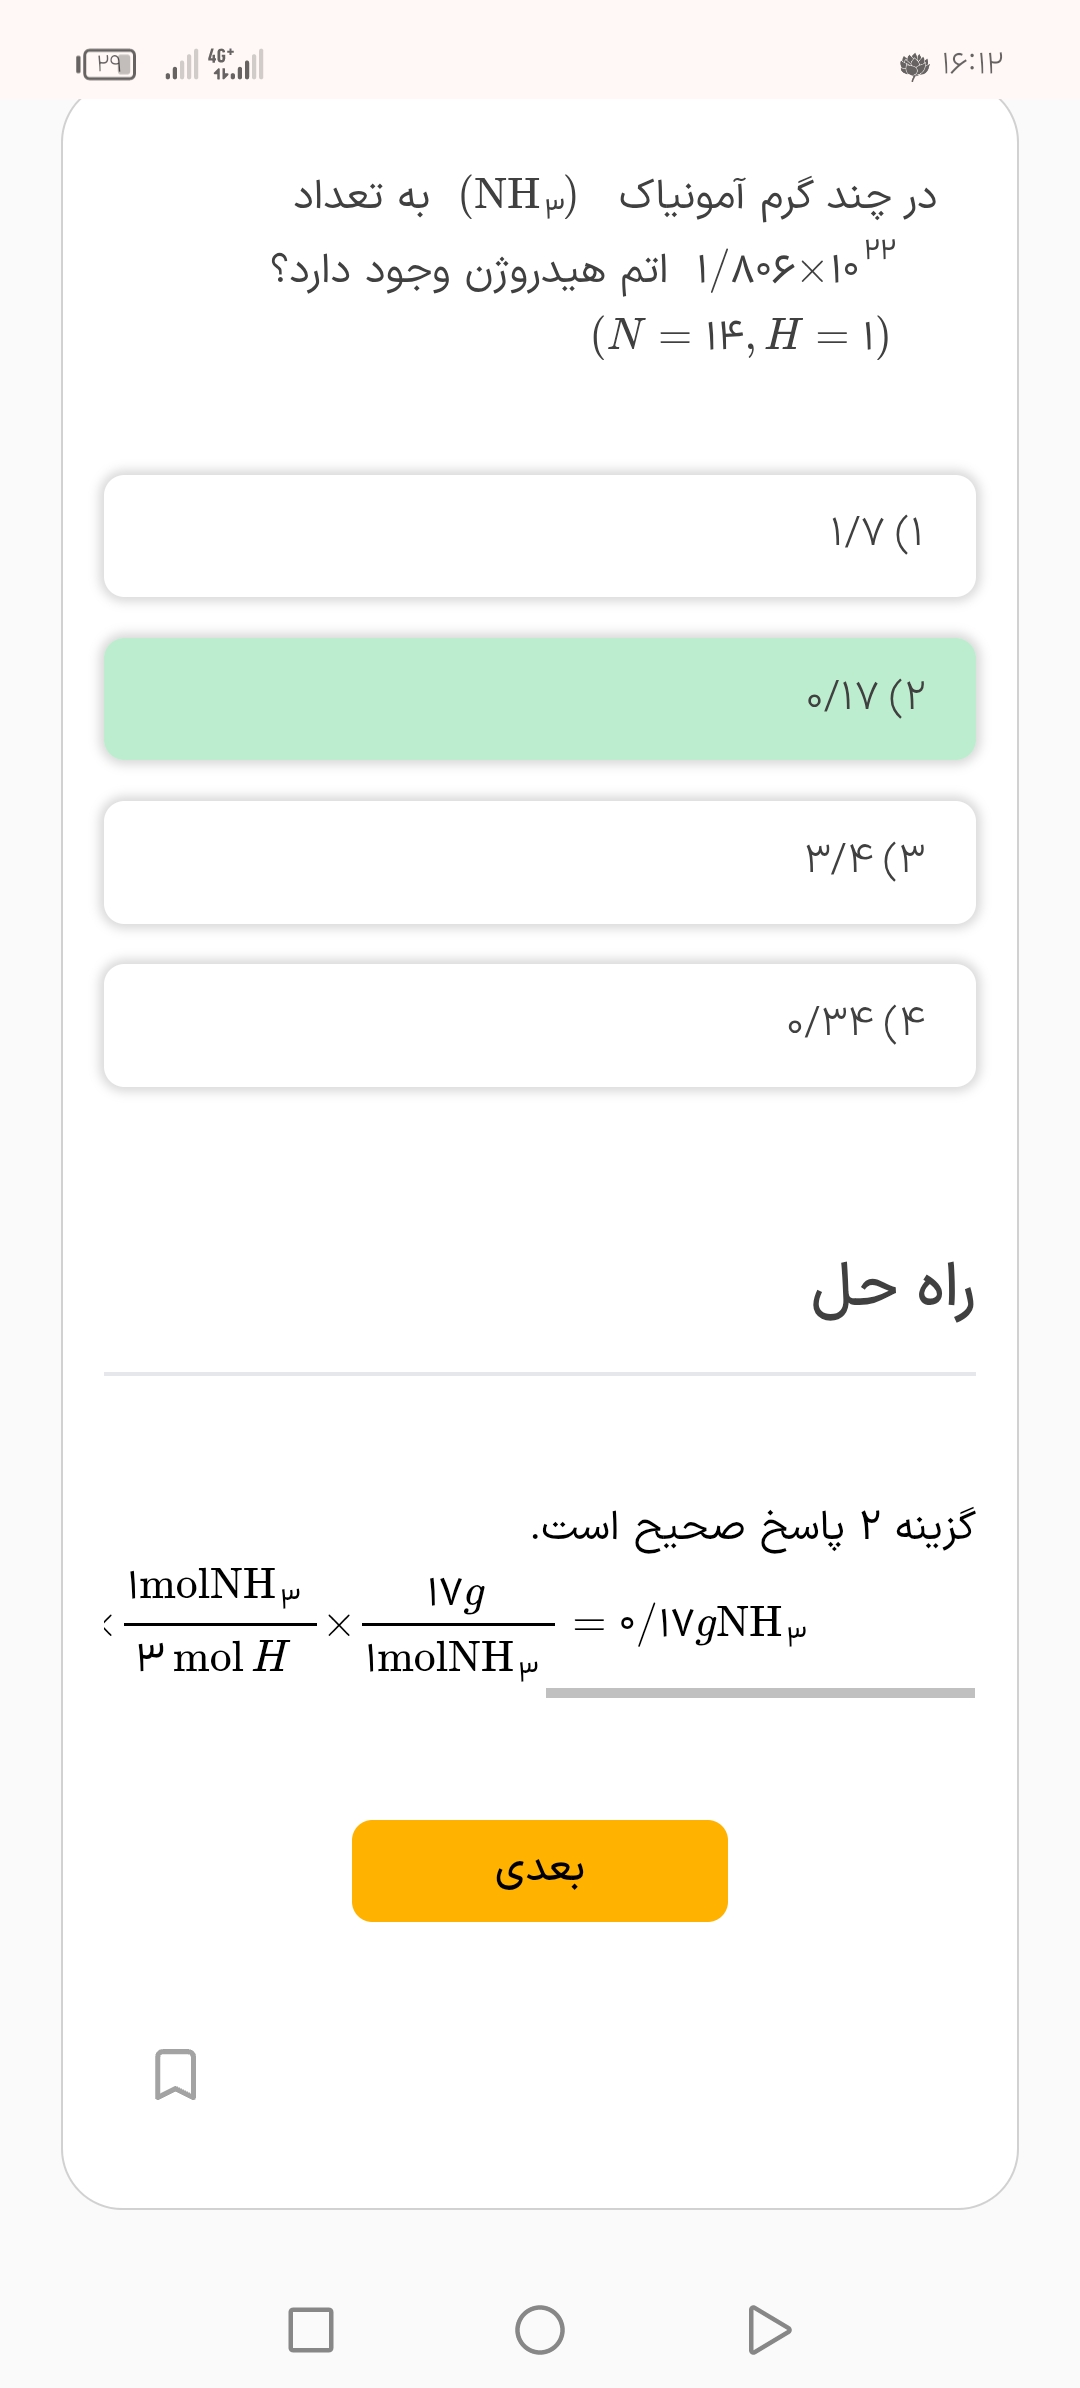The image size is (1080, 2388).
Task: Click the yellow بعدی (next) button
Action: pos(540,1870)
